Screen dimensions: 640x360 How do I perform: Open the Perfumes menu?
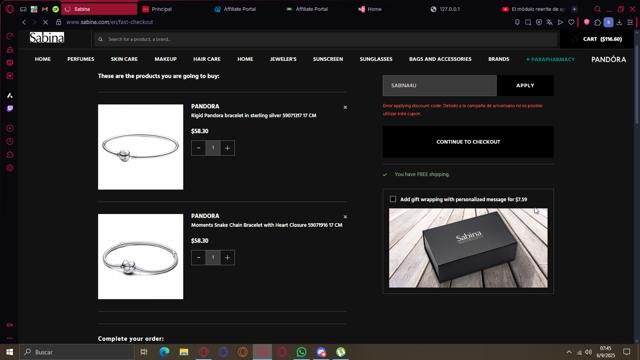click(81, 59)
